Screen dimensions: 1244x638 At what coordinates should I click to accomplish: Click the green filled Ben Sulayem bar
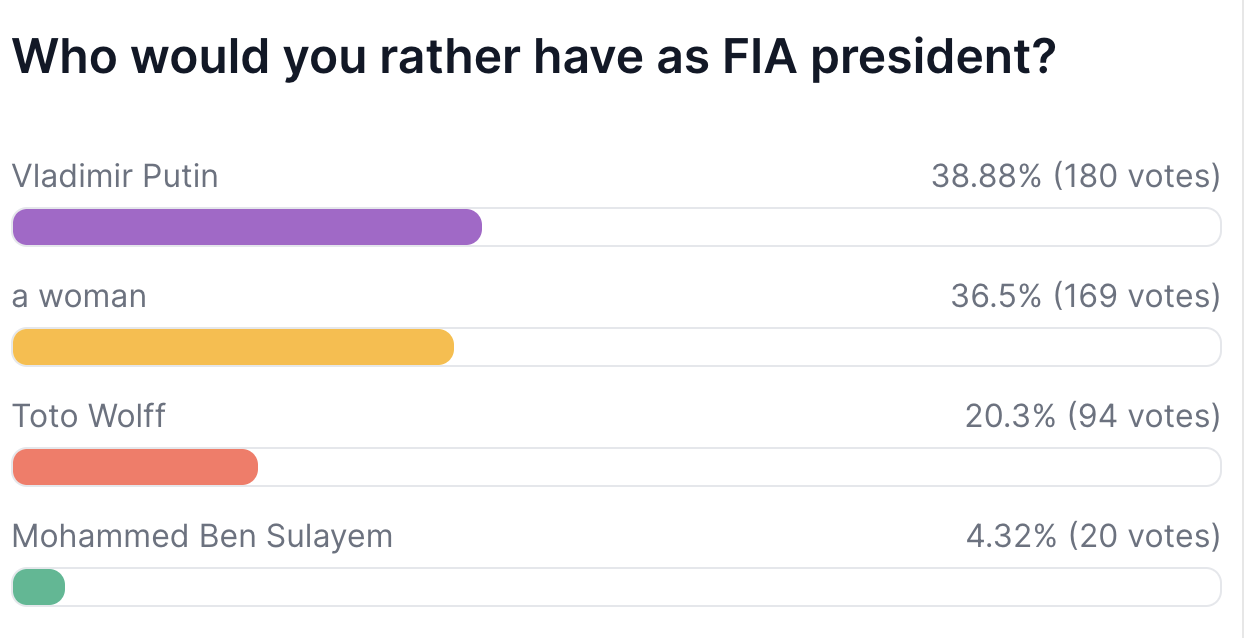[x=39, y=587]
